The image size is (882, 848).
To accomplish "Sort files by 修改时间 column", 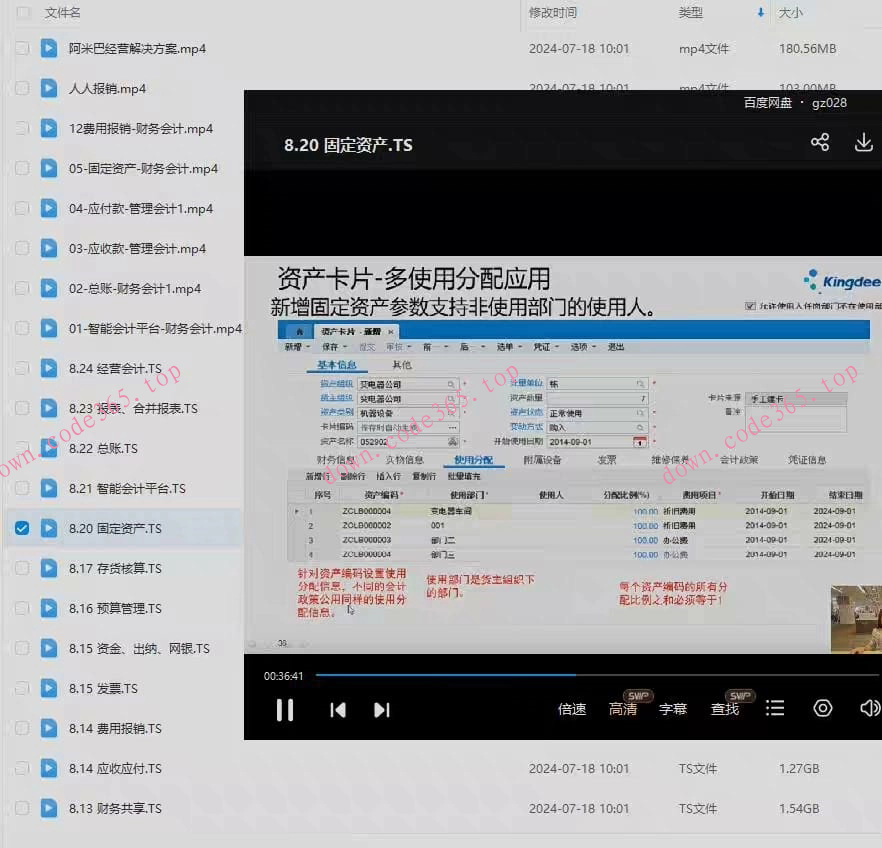I will click(552, 12).
